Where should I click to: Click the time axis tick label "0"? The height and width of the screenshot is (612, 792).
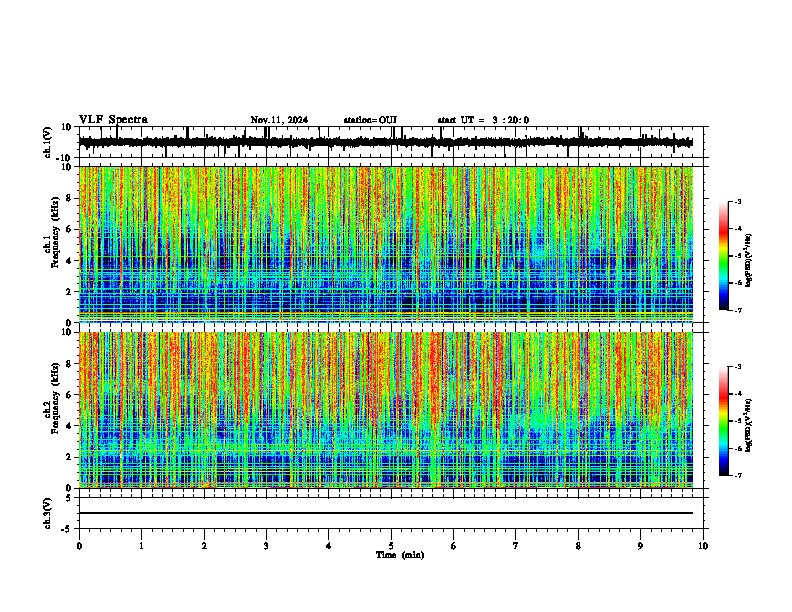pos(79,546)
